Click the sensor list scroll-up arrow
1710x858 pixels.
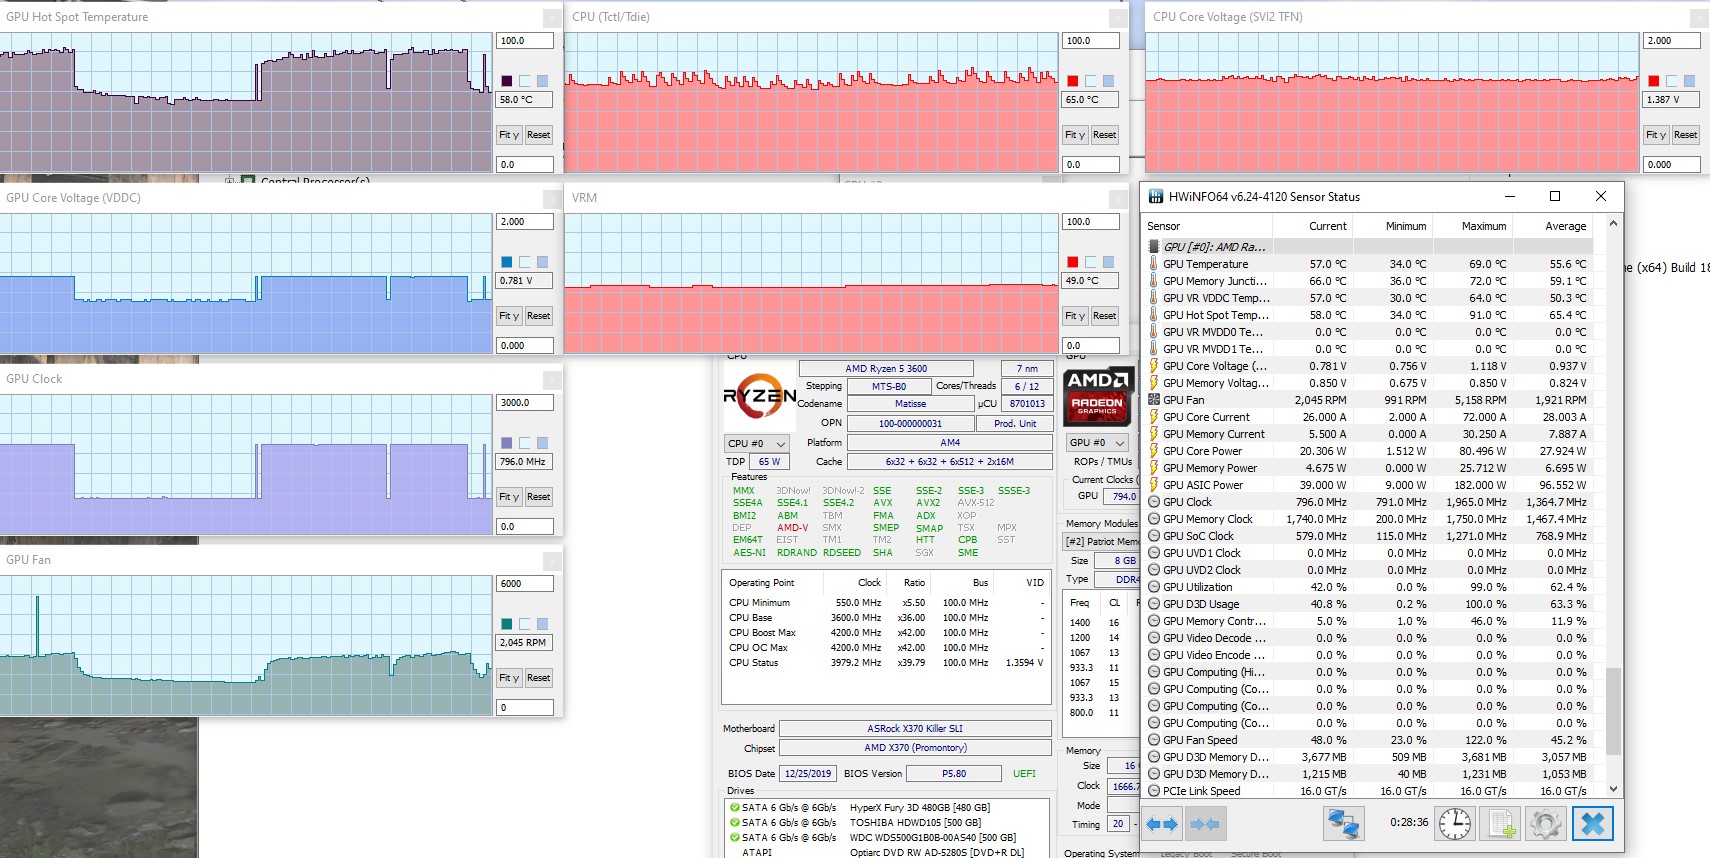[1613, 224]
